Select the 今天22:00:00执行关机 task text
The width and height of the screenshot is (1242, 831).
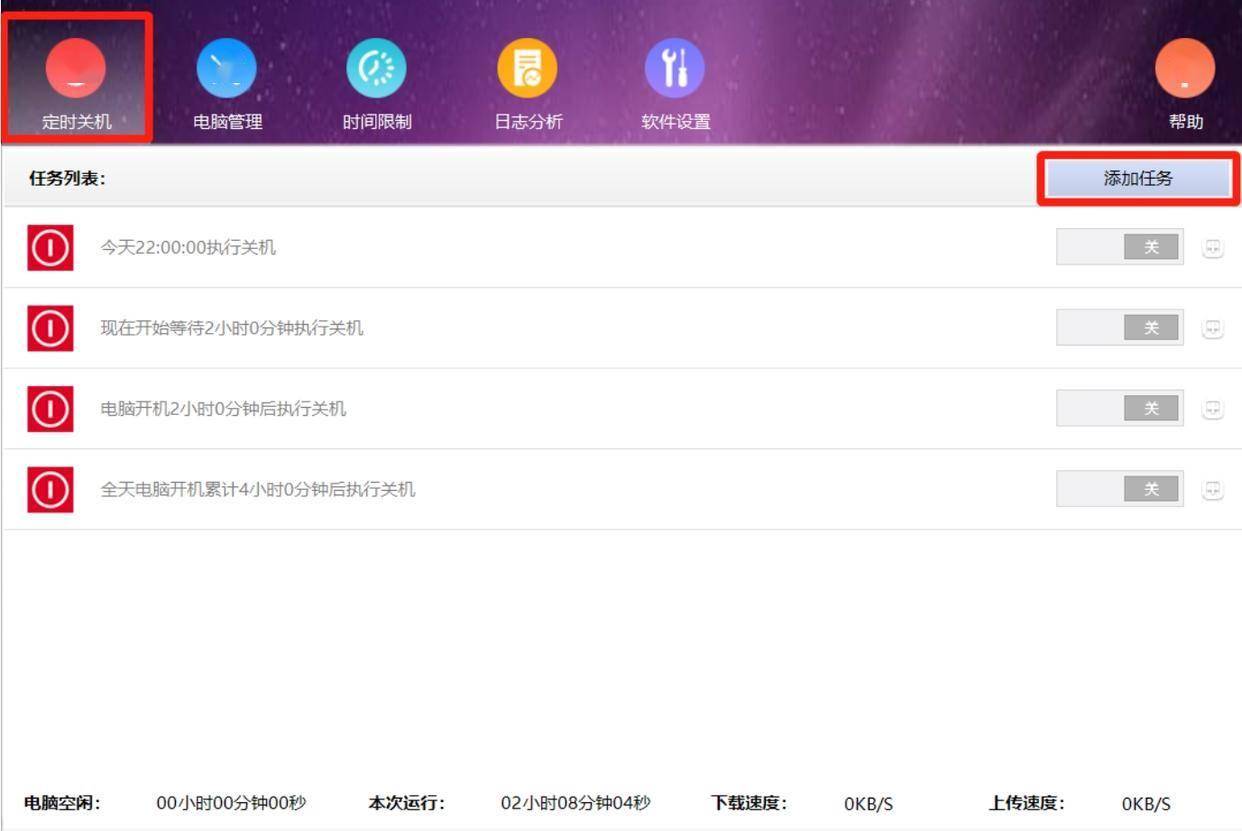188,248
